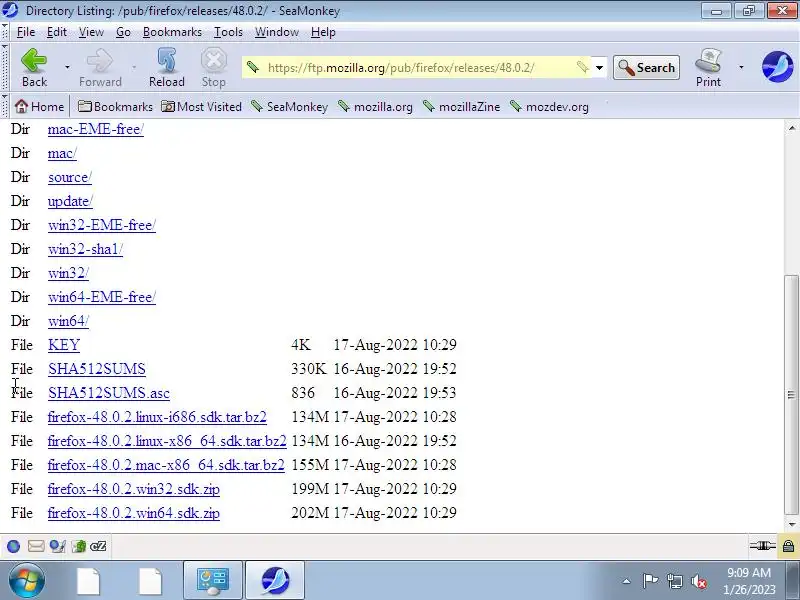
Task: Reload the current directory page
Action: tap(166, 67)
